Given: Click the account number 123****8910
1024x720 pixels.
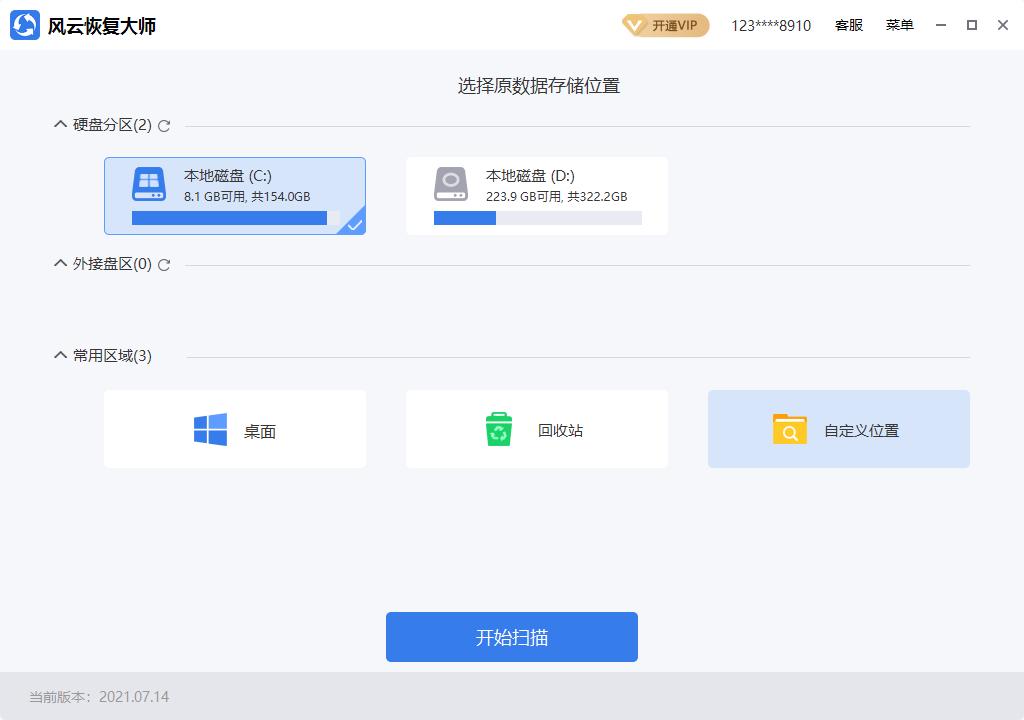Looking at the screenshot, I should 768,24.
